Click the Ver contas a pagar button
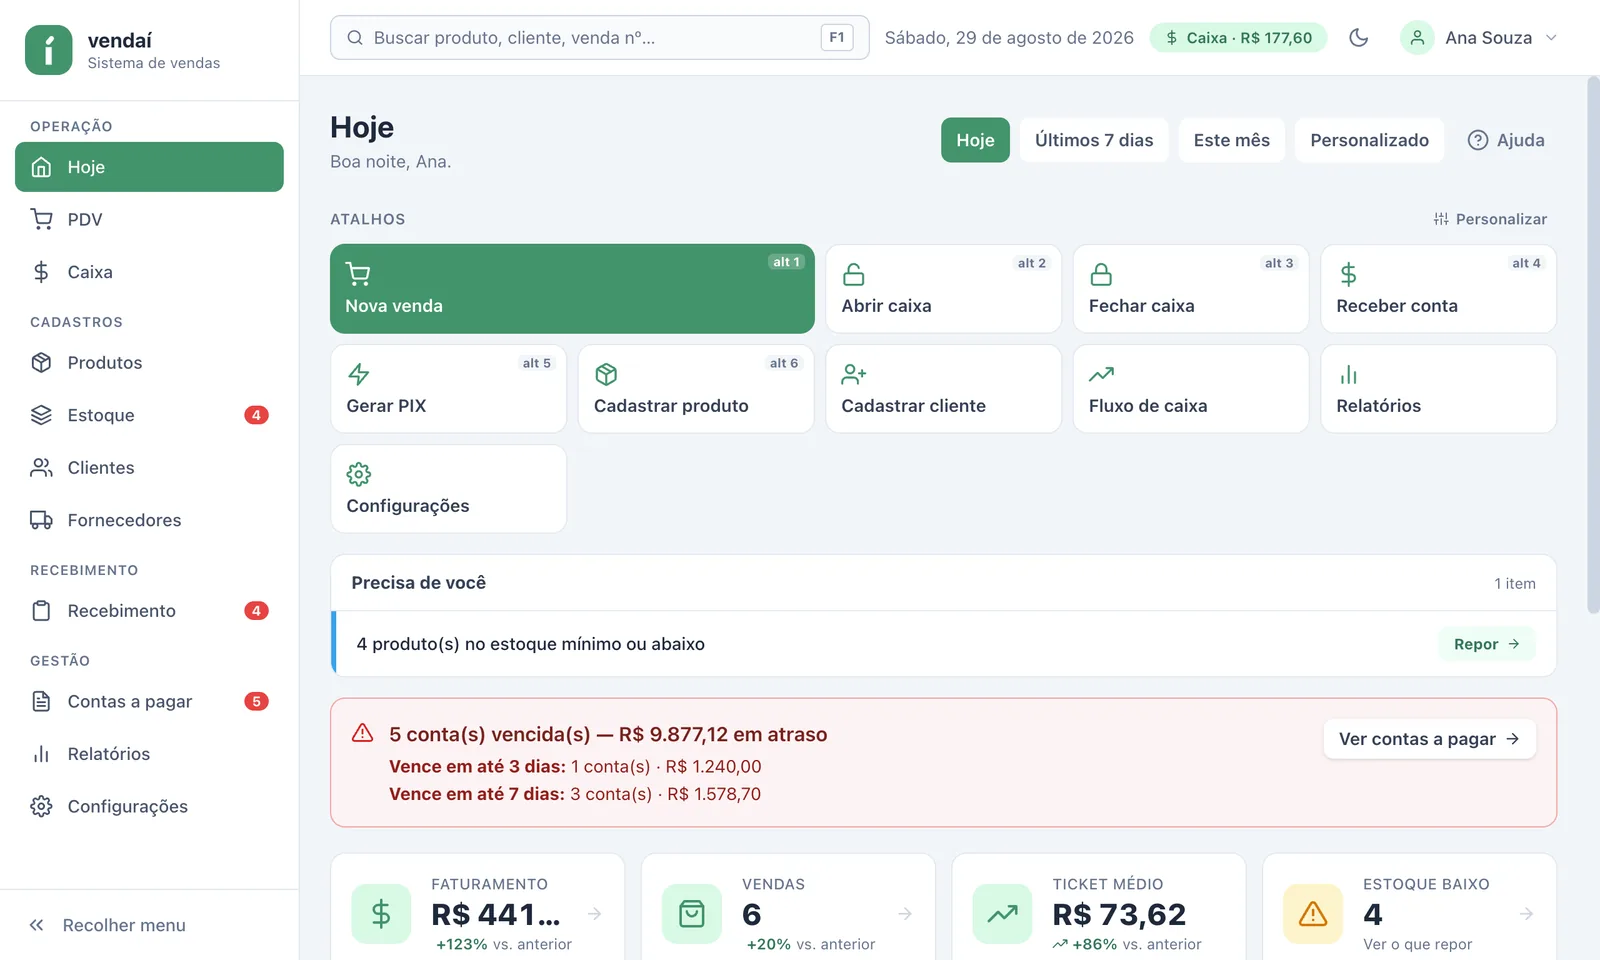The image size is (1600, 960). (1429, 739)
